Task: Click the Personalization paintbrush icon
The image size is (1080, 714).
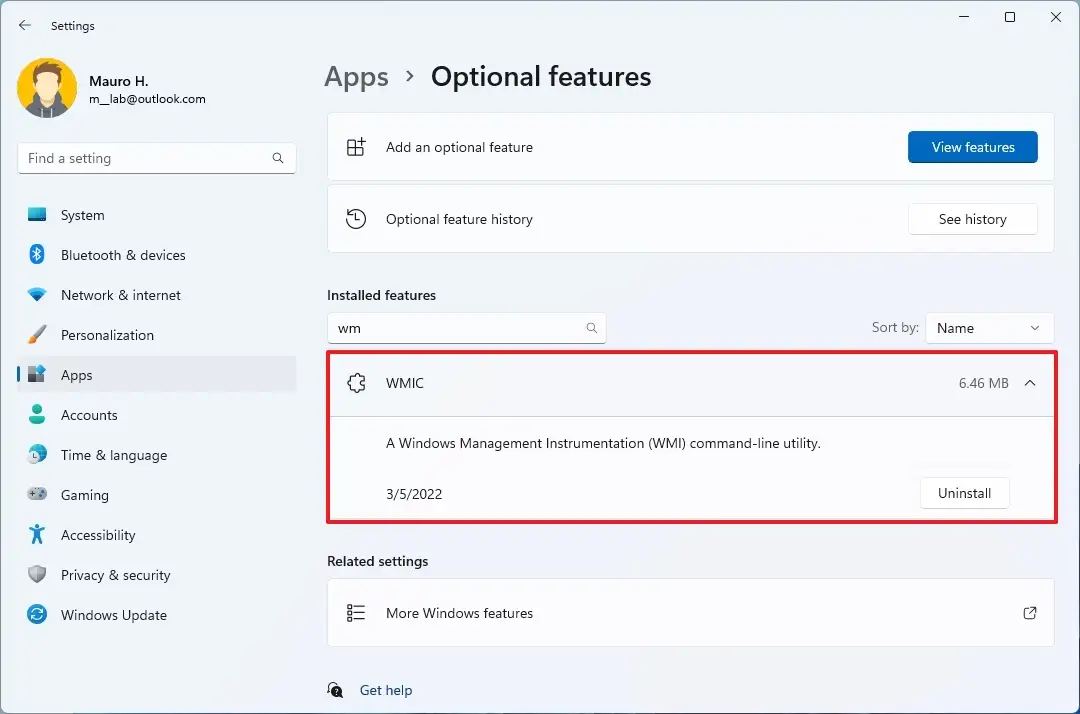Action: click(37, 335)
